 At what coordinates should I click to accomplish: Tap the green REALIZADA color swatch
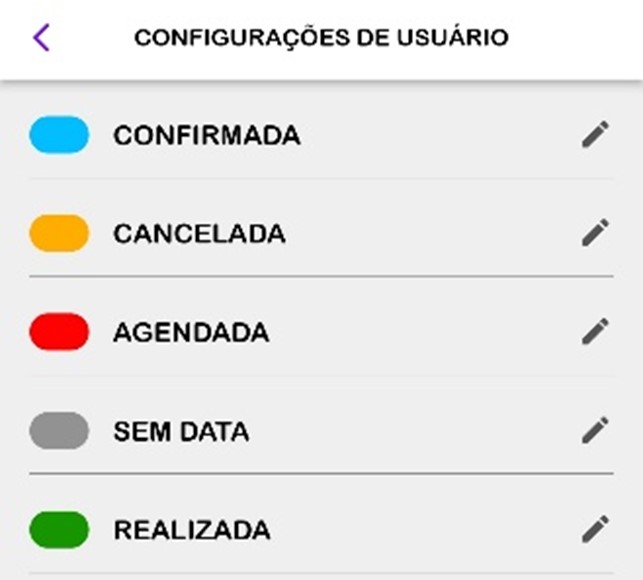point(59,528)
